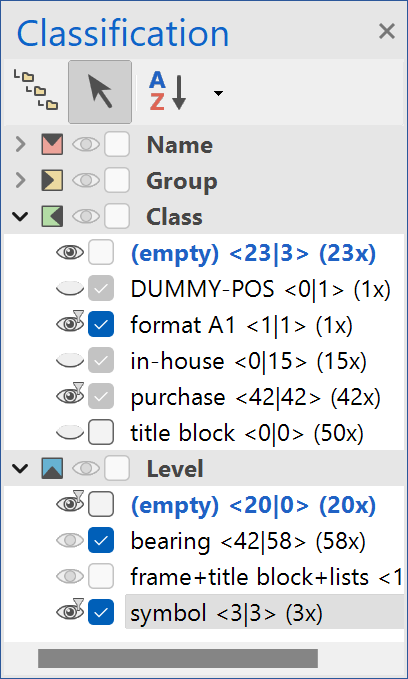
Task: Show the hidden title block class eye
Action: 70,432
